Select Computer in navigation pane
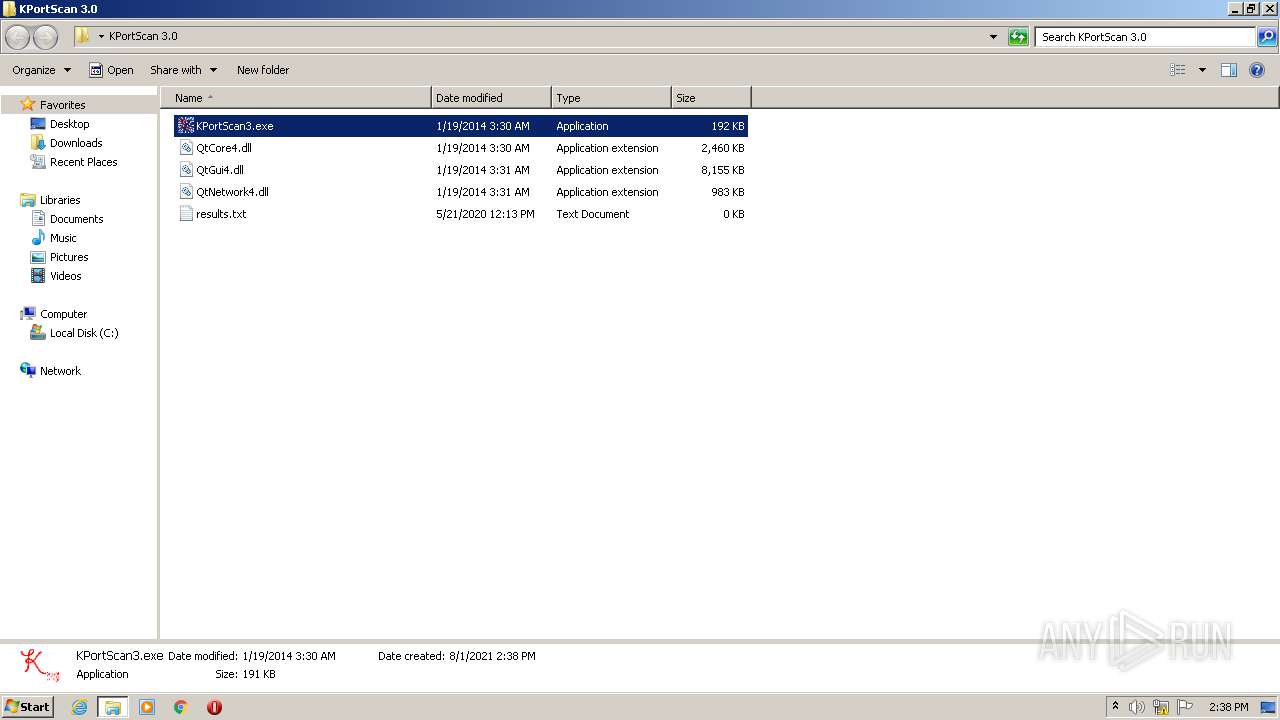Viewport: 1280px width, 720px height. click(x=63, y=314)
